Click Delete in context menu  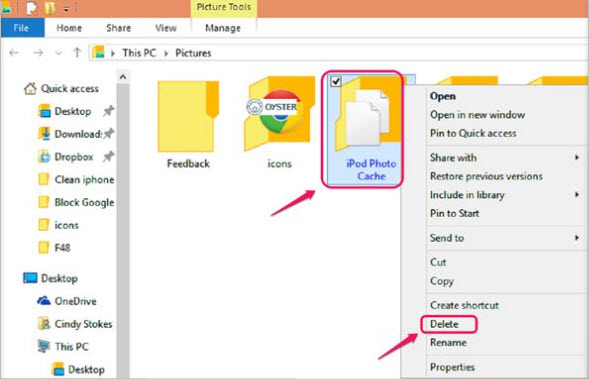point(444,324)
